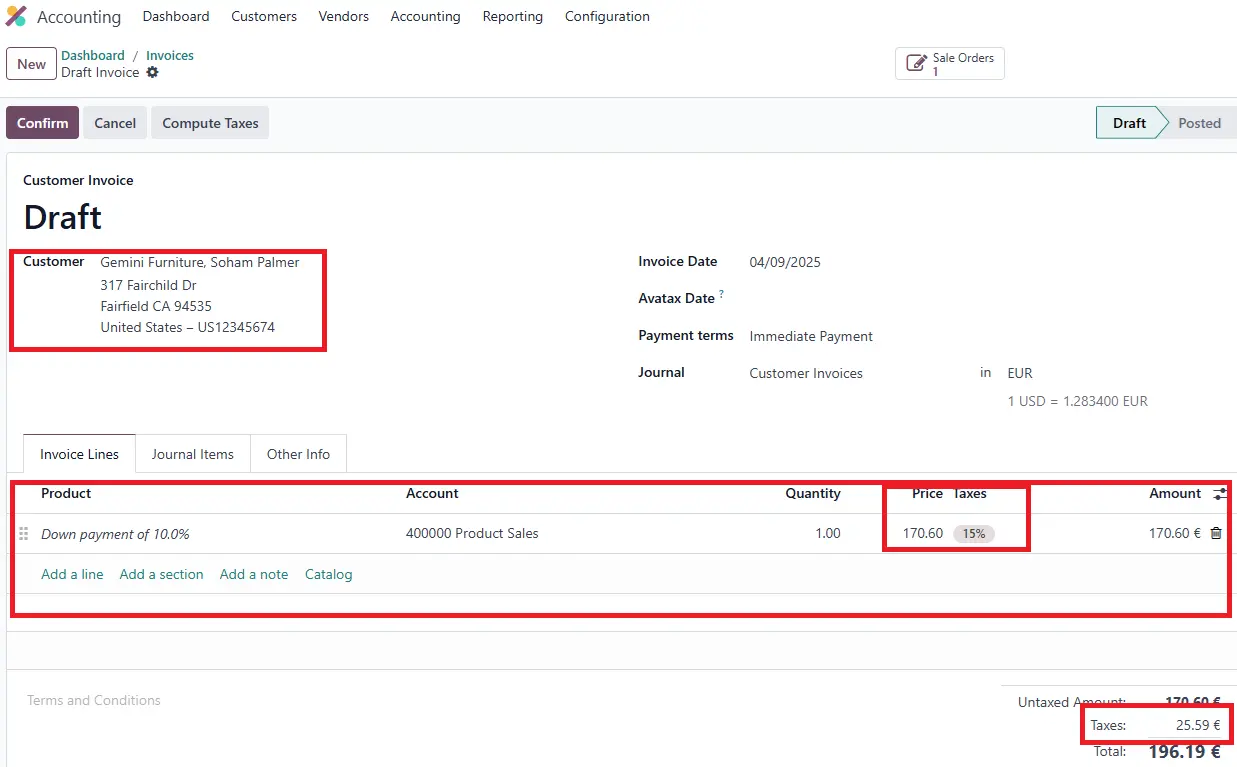Click Down payment of 10.0% product cell

click(x=115, y=534)
